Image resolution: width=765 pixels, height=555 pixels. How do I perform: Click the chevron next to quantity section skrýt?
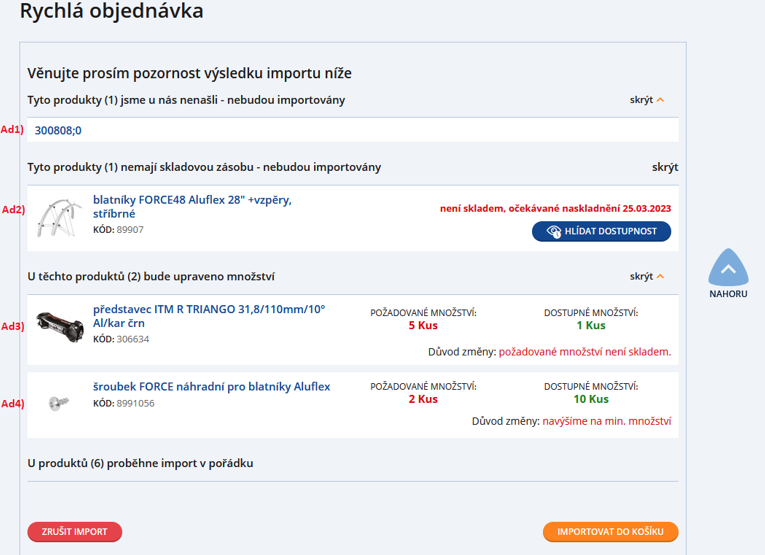(x=660, y=276)
